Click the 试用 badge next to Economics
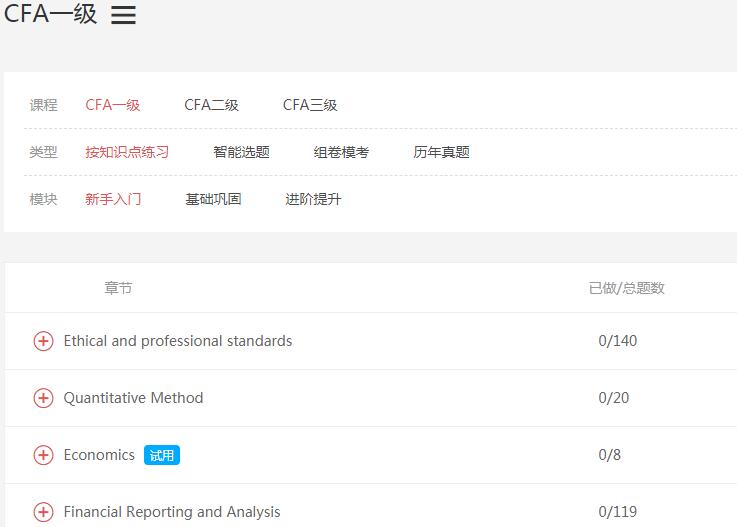The image size is (737, 527). click(162, 455)
